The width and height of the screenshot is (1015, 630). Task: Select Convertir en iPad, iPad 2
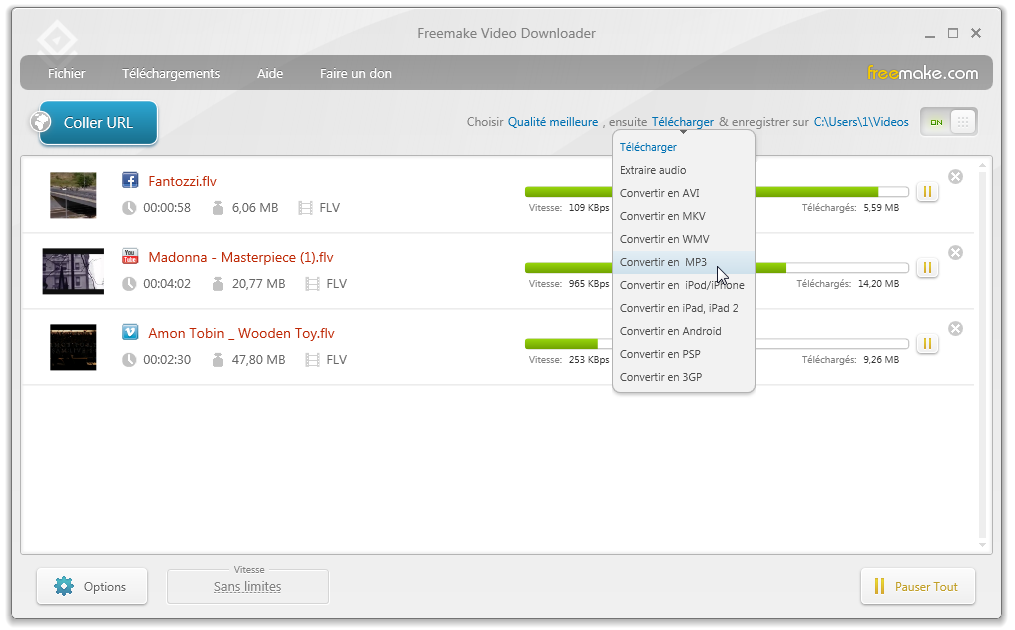(x=684, y=308)
